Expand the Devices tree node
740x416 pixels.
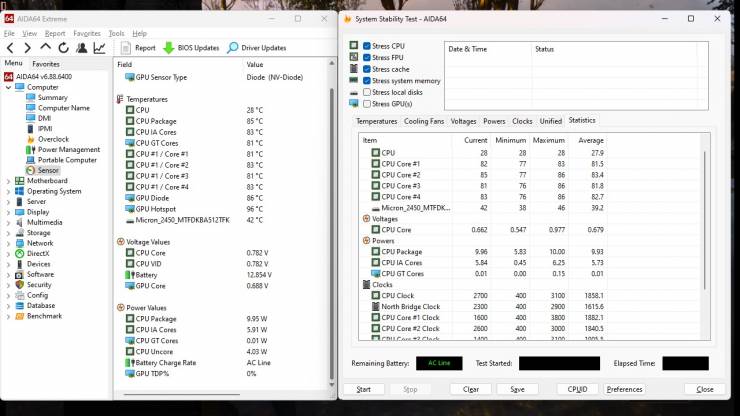(8, 264)
